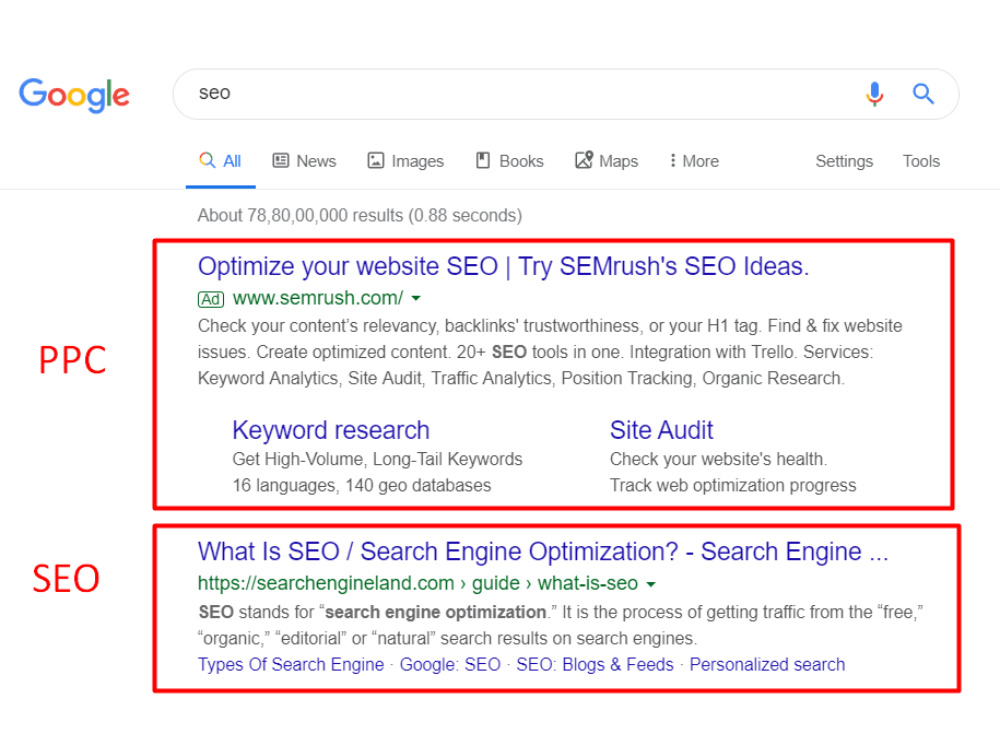Viewport: 1000px width, 750px height.
Task: Expand dropdown arrow after searchengineland URL
Action: 651,584
